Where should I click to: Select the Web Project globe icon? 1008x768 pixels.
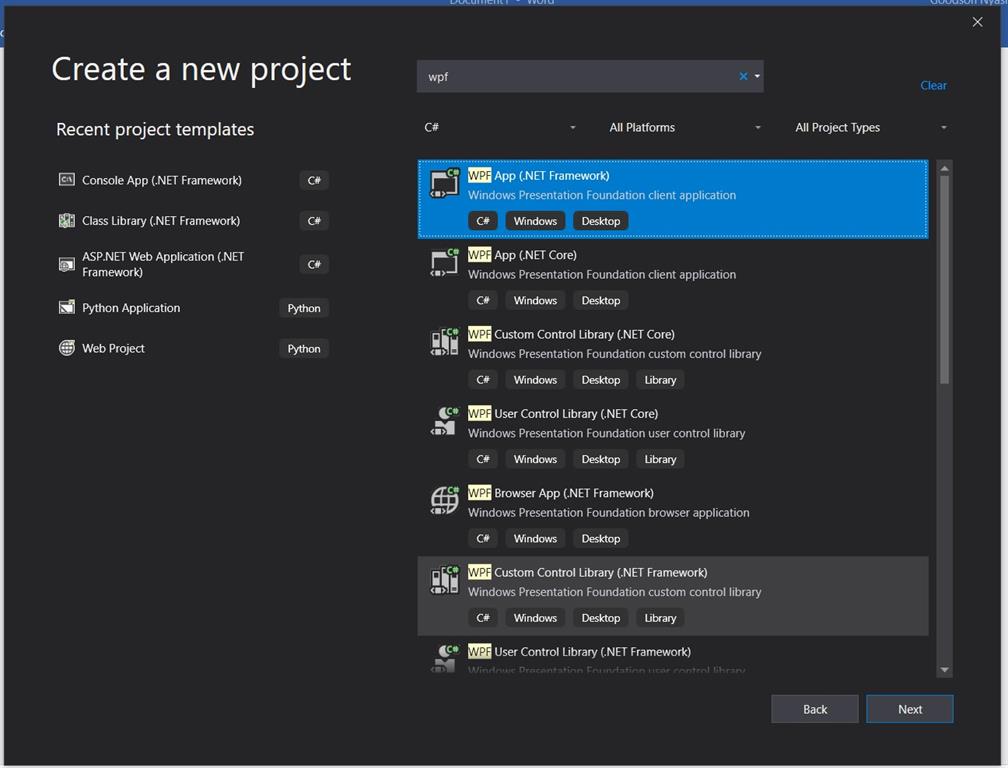click(66, 348)
